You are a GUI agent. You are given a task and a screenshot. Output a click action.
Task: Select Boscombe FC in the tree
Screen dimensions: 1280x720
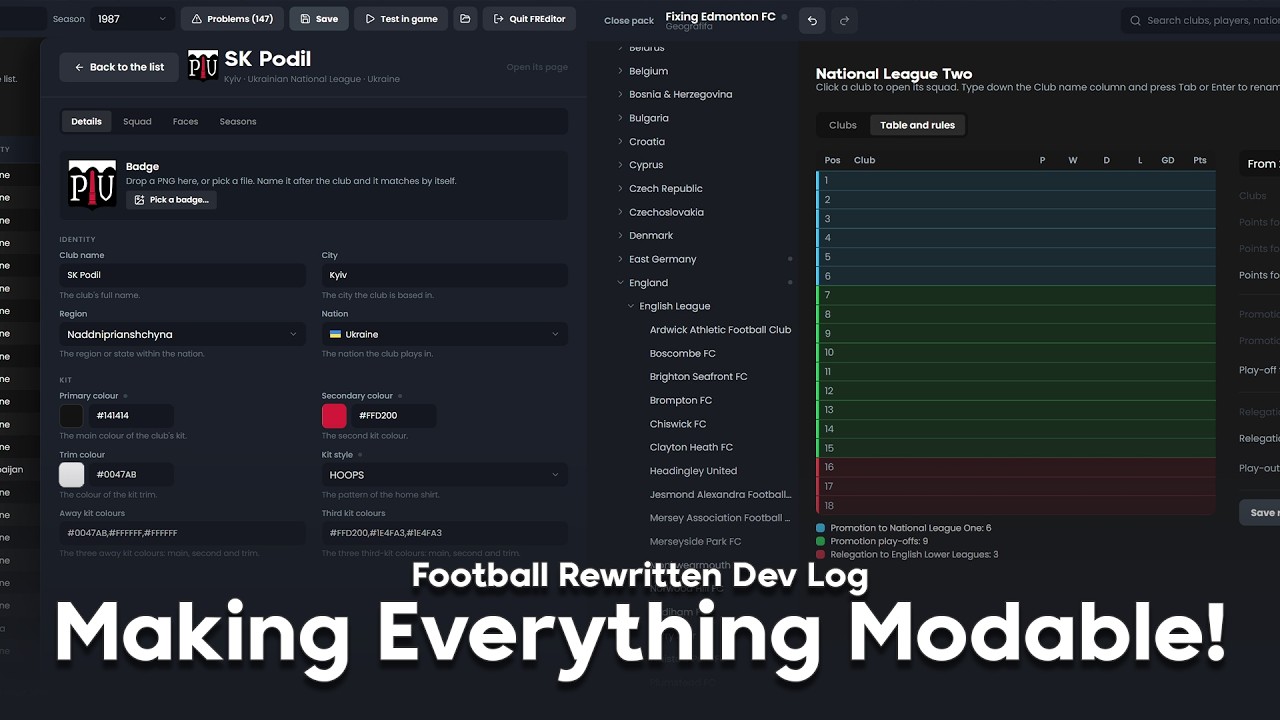(682, 353)
